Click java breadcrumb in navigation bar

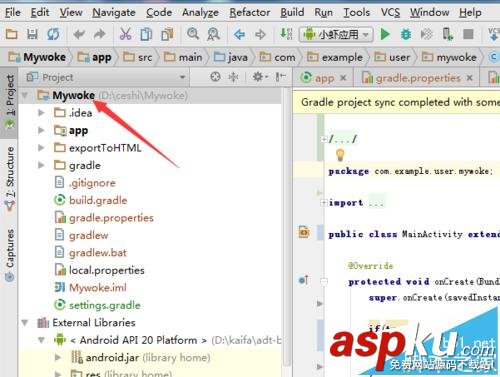(x=231, y=57)
